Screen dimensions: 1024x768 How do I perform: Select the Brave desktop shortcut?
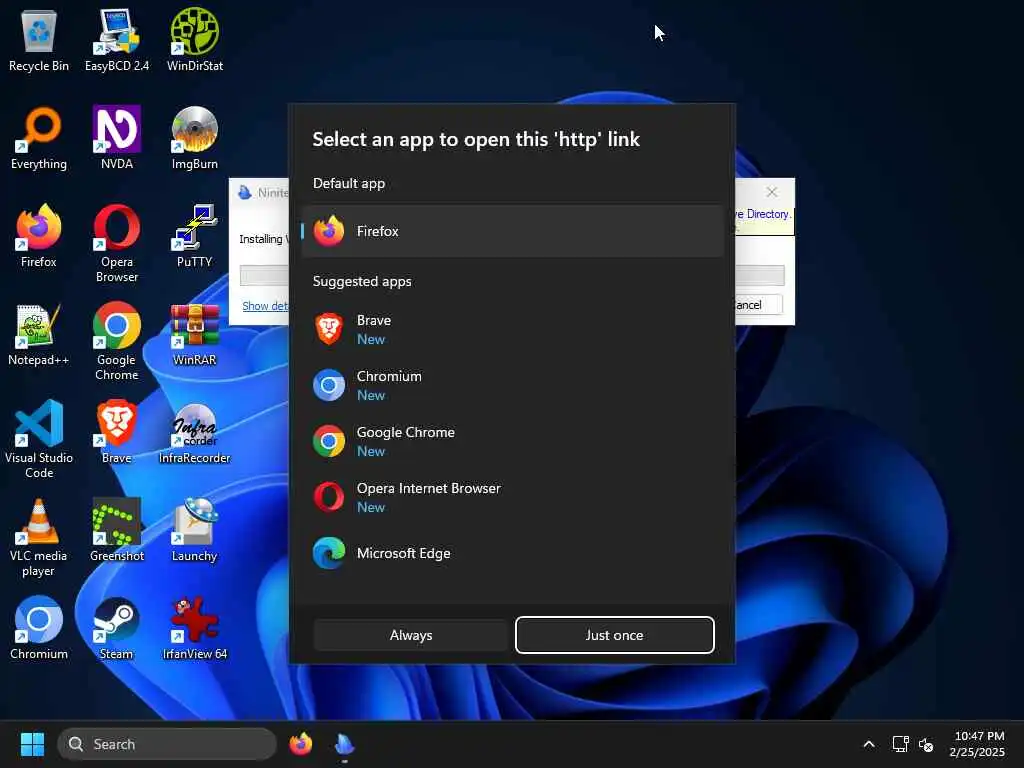[x=117, y=432]
